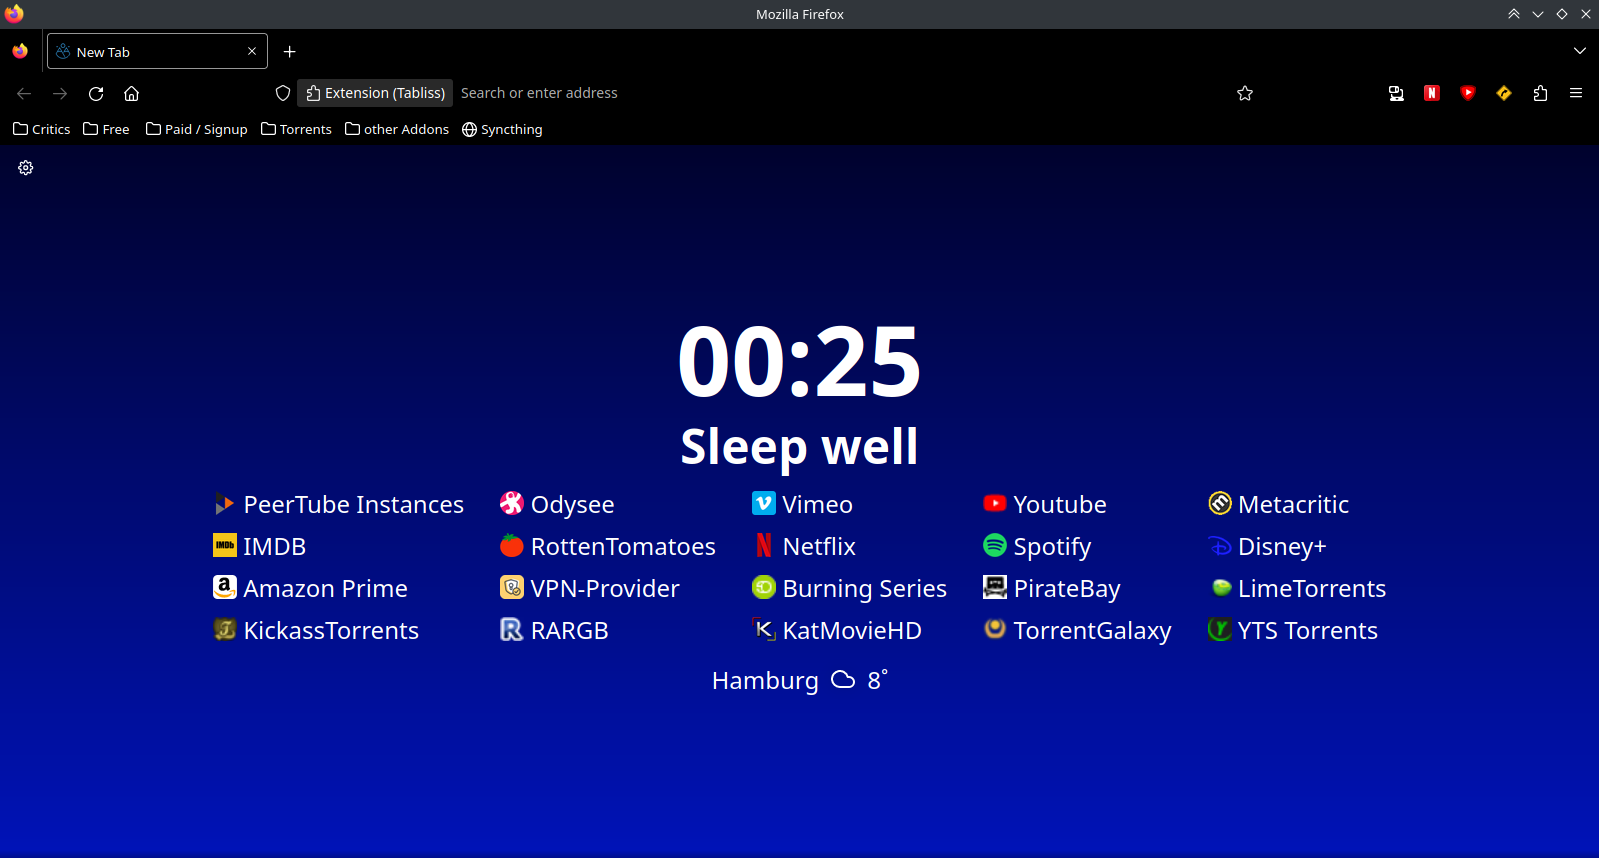
Task: Open the Paid / Signup bookmarks folder
Action: click(x=197, y=129)
